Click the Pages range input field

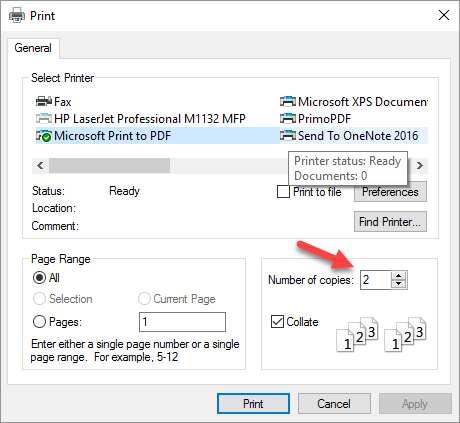[x=182, y=322]
